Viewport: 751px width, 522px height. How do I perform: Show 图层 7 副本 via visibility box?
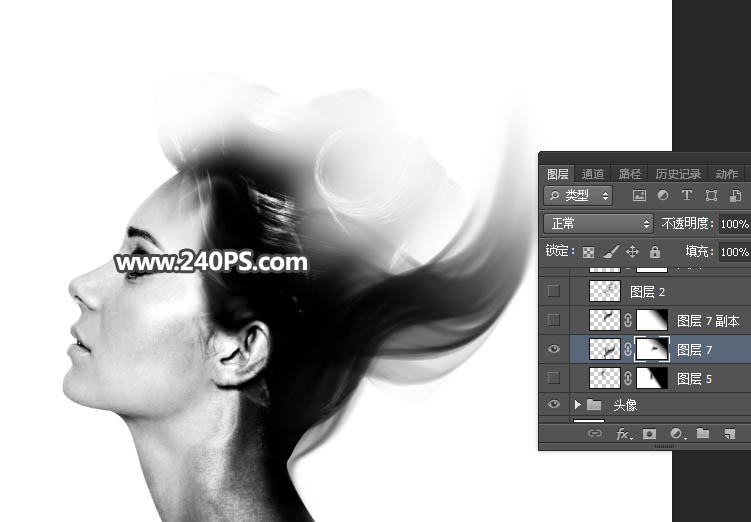[554, 320]
